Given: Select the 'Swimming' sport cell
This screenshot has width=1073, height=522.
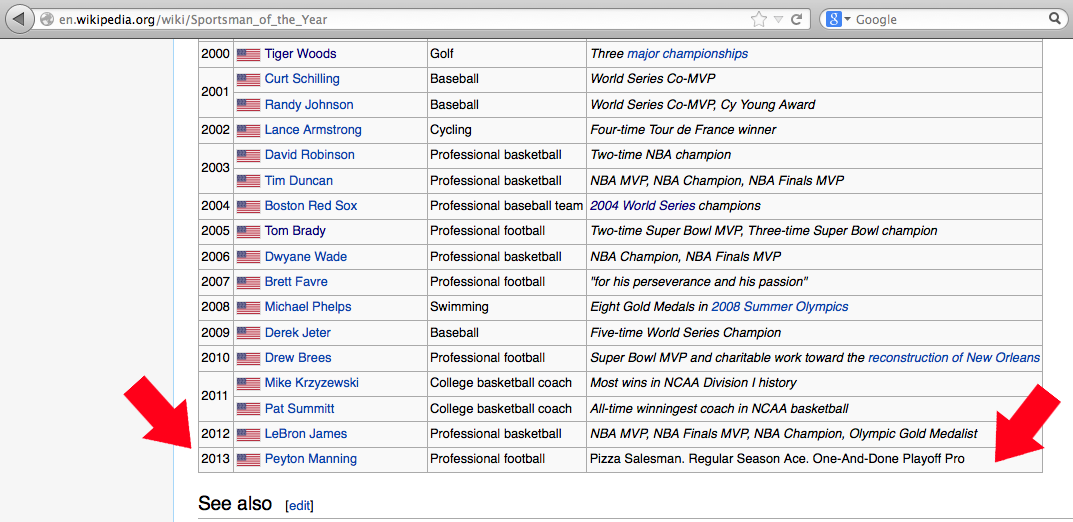Looking at the screenshot, I should [506, 307].
